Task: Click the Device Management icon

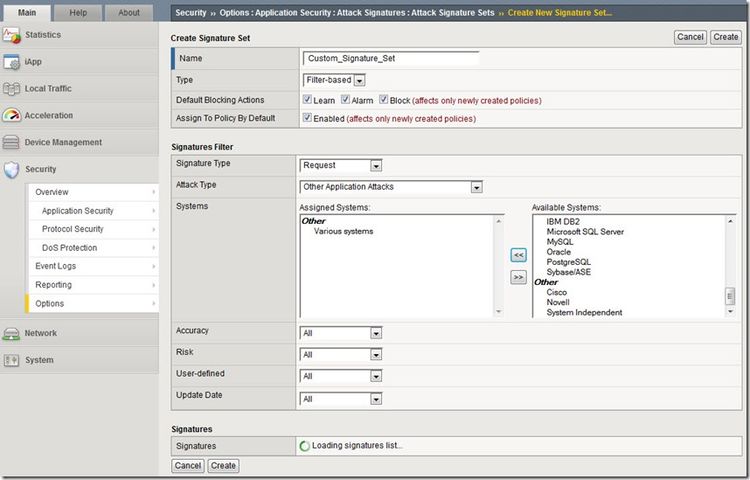Action: [x=11, y=143]
